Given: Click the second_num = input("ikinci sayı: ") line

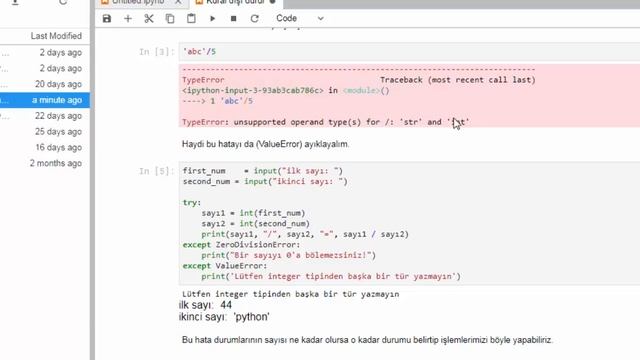Looking at the screenshot, I should [x=265, y=182].
